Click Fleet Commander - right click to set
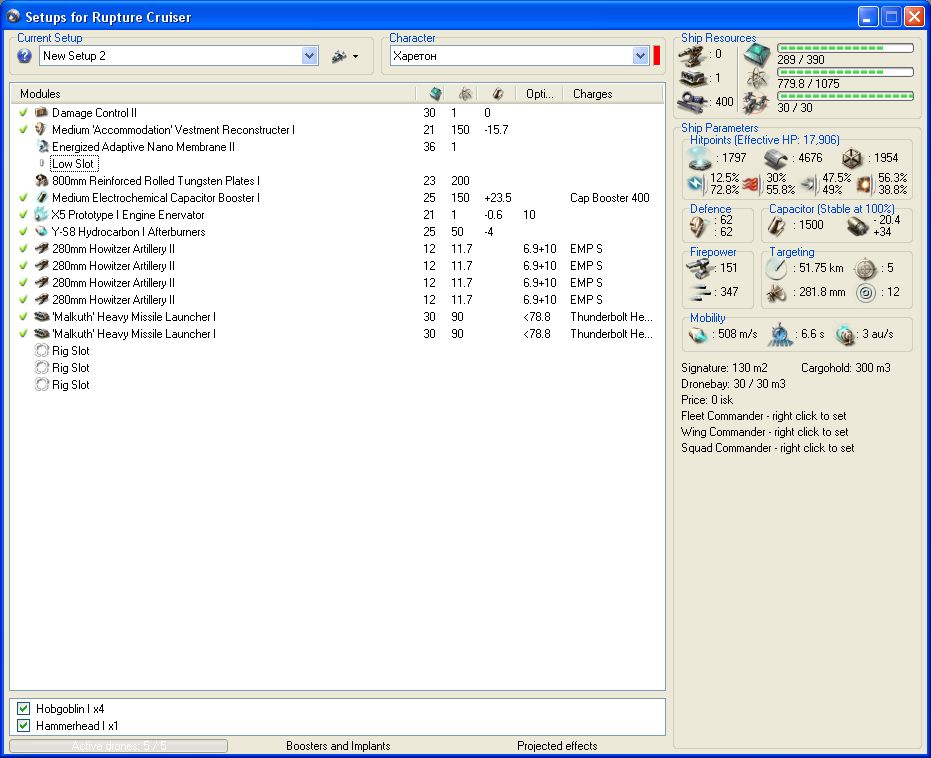The image size is (931, 758). [764, 416]
